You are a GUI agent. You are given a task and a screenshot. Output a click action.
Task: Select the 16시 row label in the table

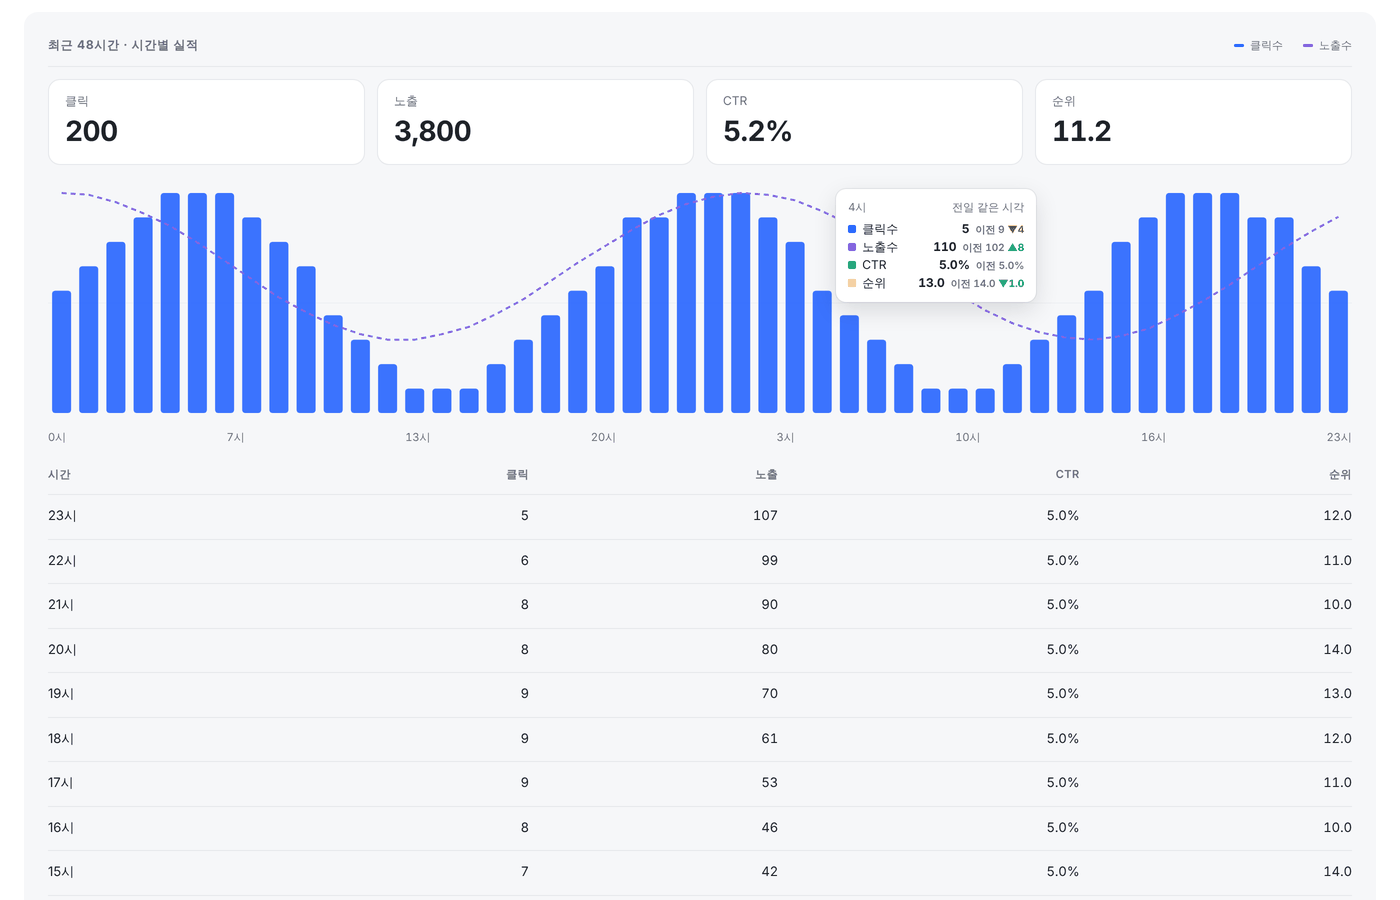click(61, 828)
